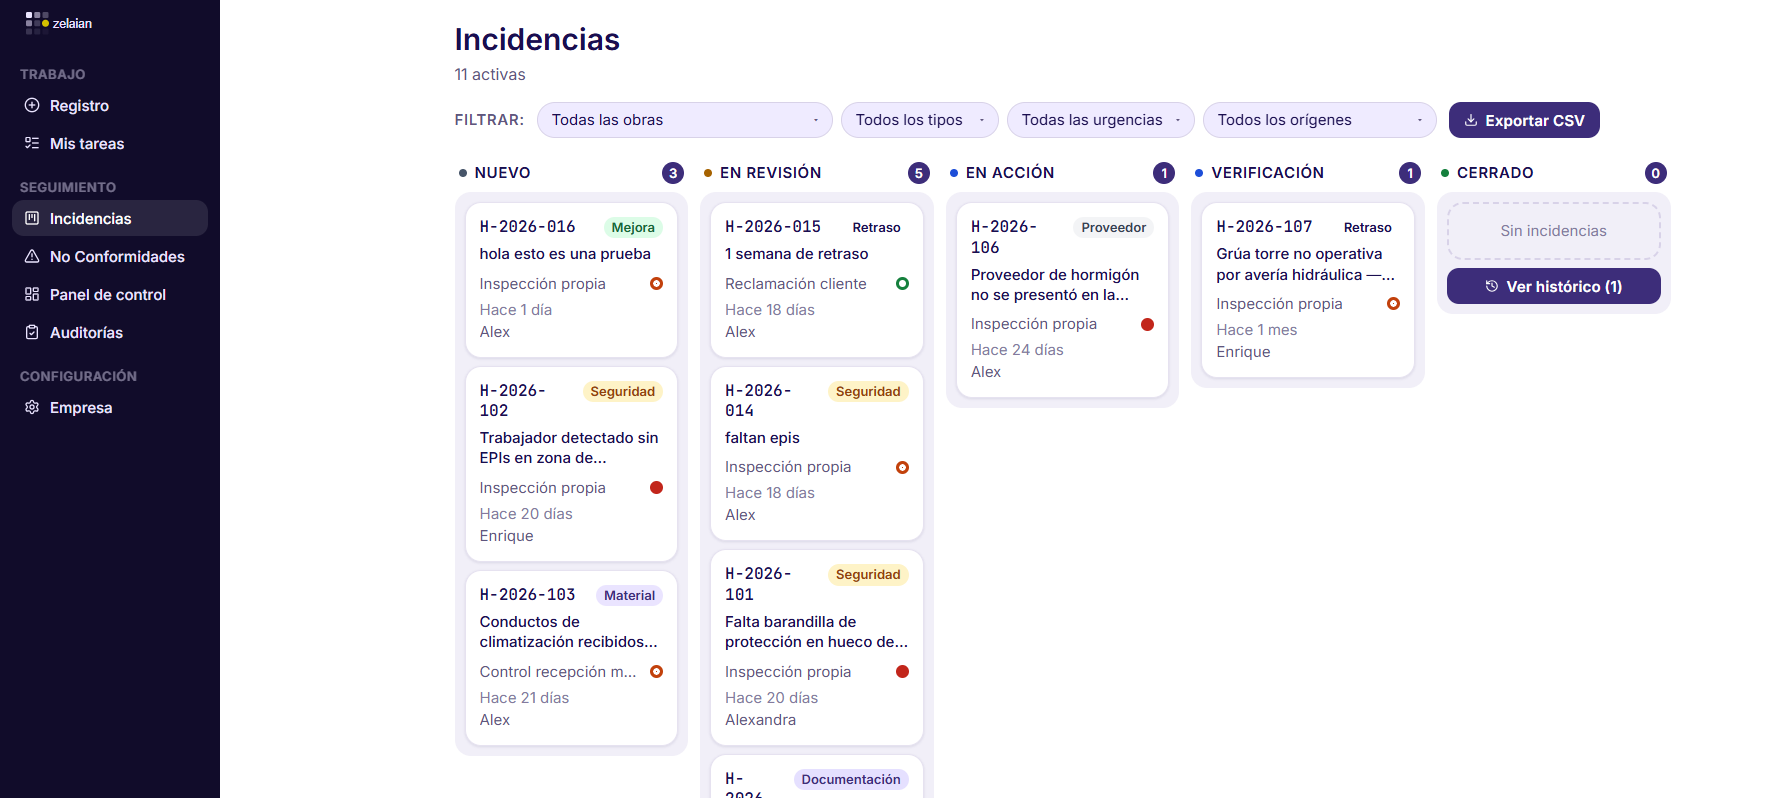Click the No Conformidades warning triangle icon
Screen dimensions: 1778x798
point(32,256)
